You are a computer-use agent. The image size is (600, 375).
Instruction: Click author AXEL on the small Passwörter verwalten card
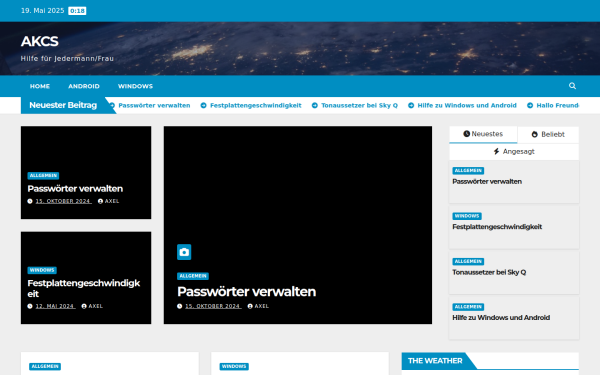112,201
